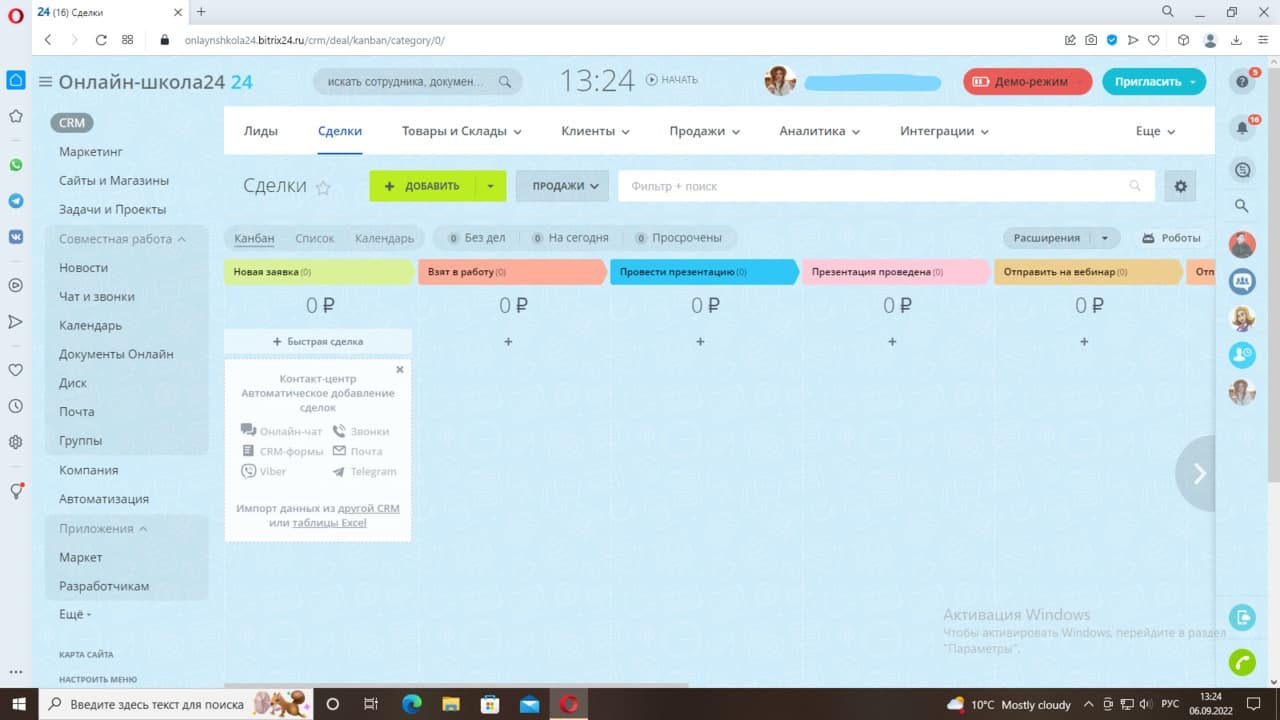Collapse the Совместная работа menu section
This screenshot has height=720, width=1280.
tap(123, 239)
